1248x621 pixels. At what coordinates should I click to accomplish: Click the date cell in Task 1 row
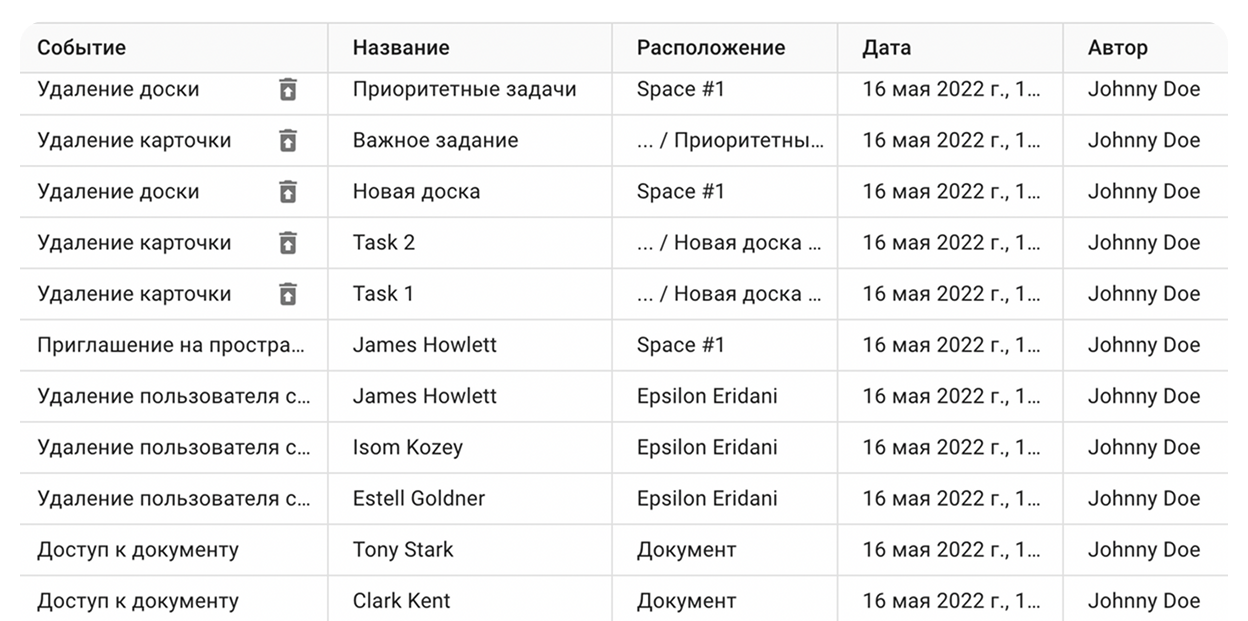click(x=951, y=294)
